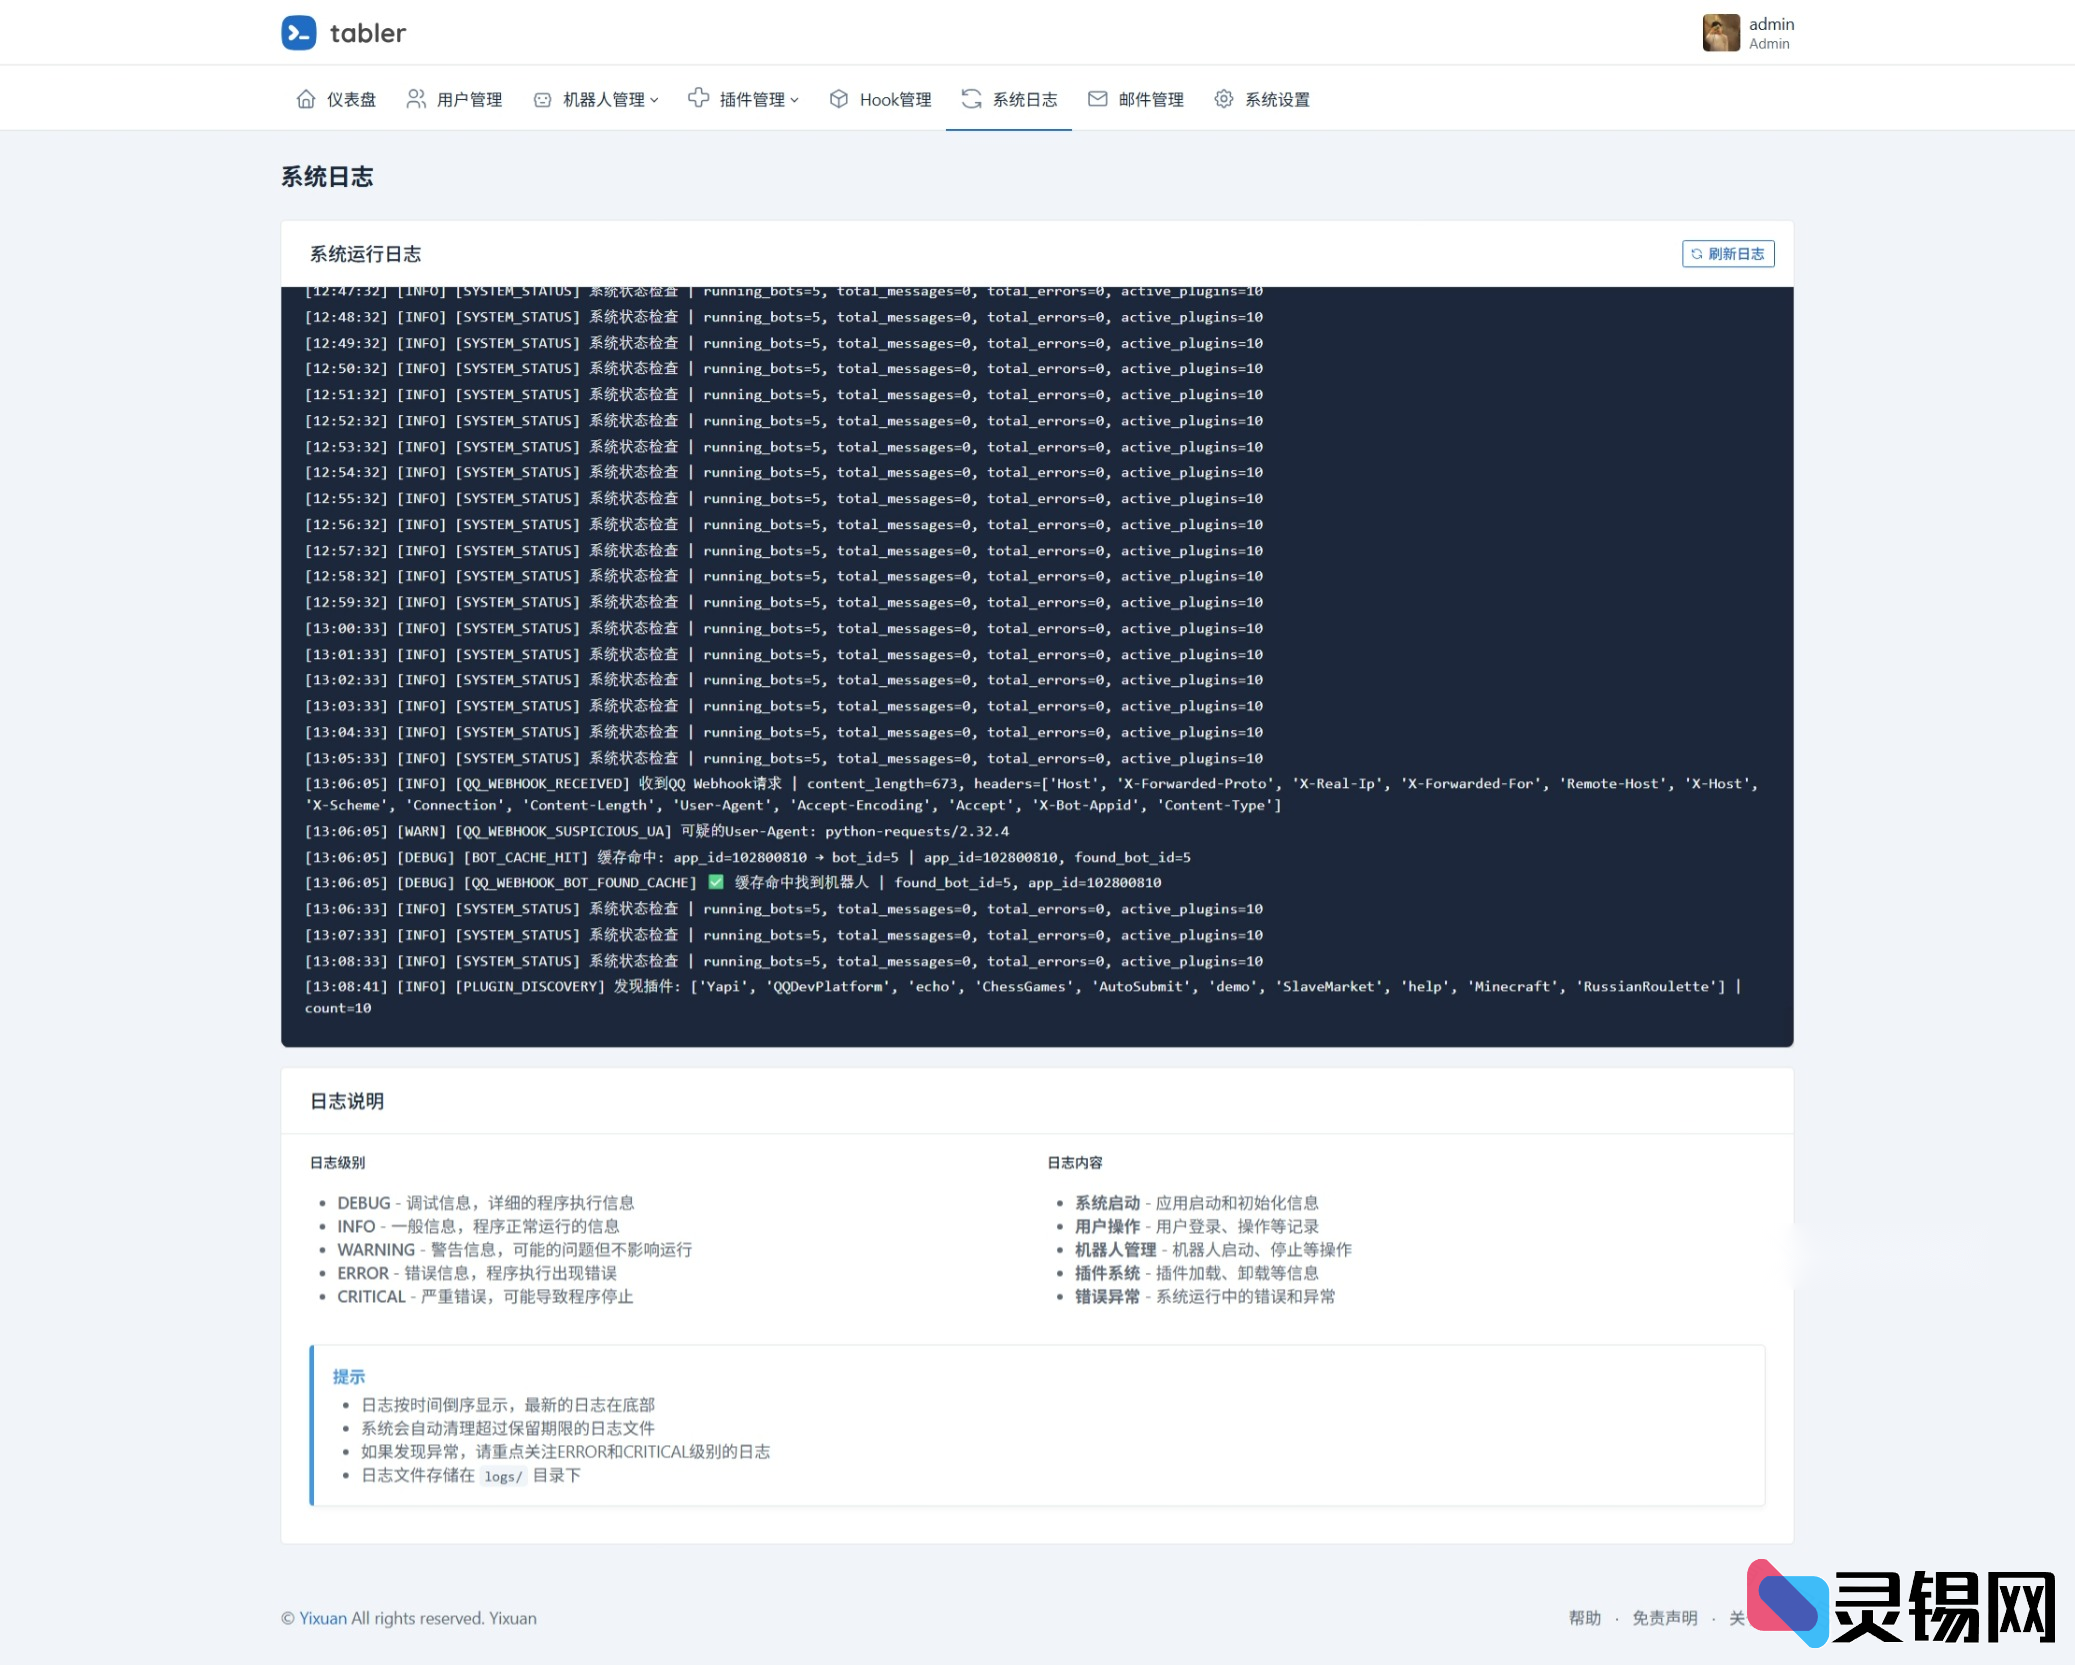Switch to the 系统日志 tab
Image resolution: width=2075 pixels, height=1665 pixels.
point(1024,99)
